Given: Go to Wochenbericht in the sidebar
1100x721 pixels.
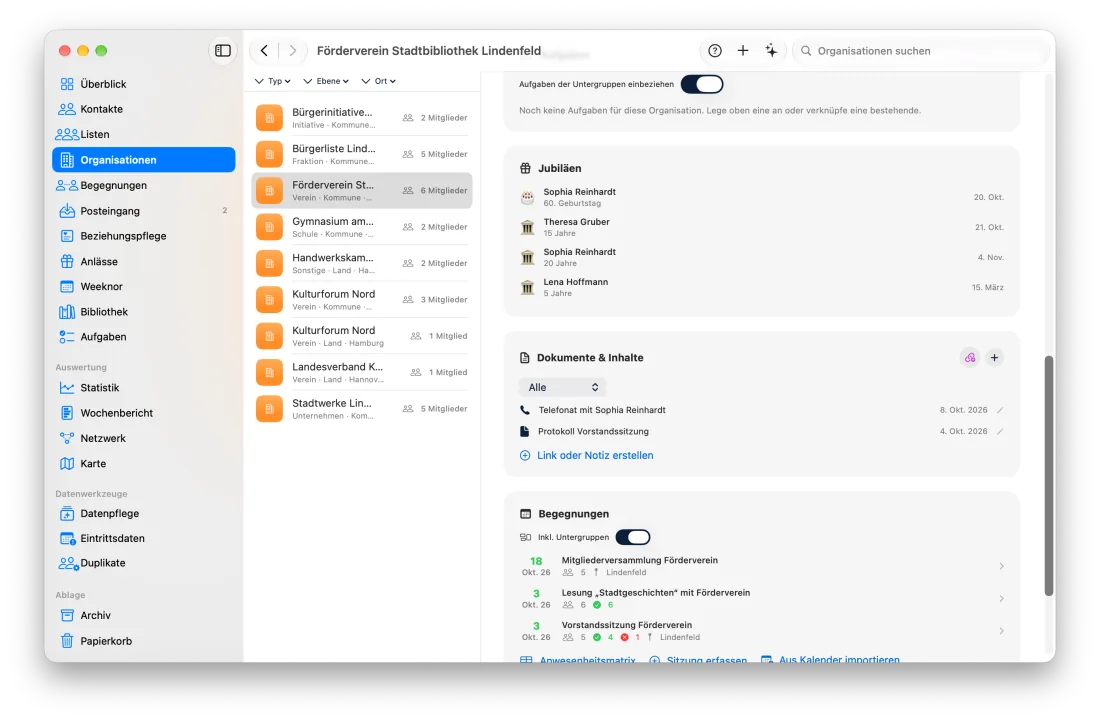Looking at the screenshot, I should click(144, 413).
